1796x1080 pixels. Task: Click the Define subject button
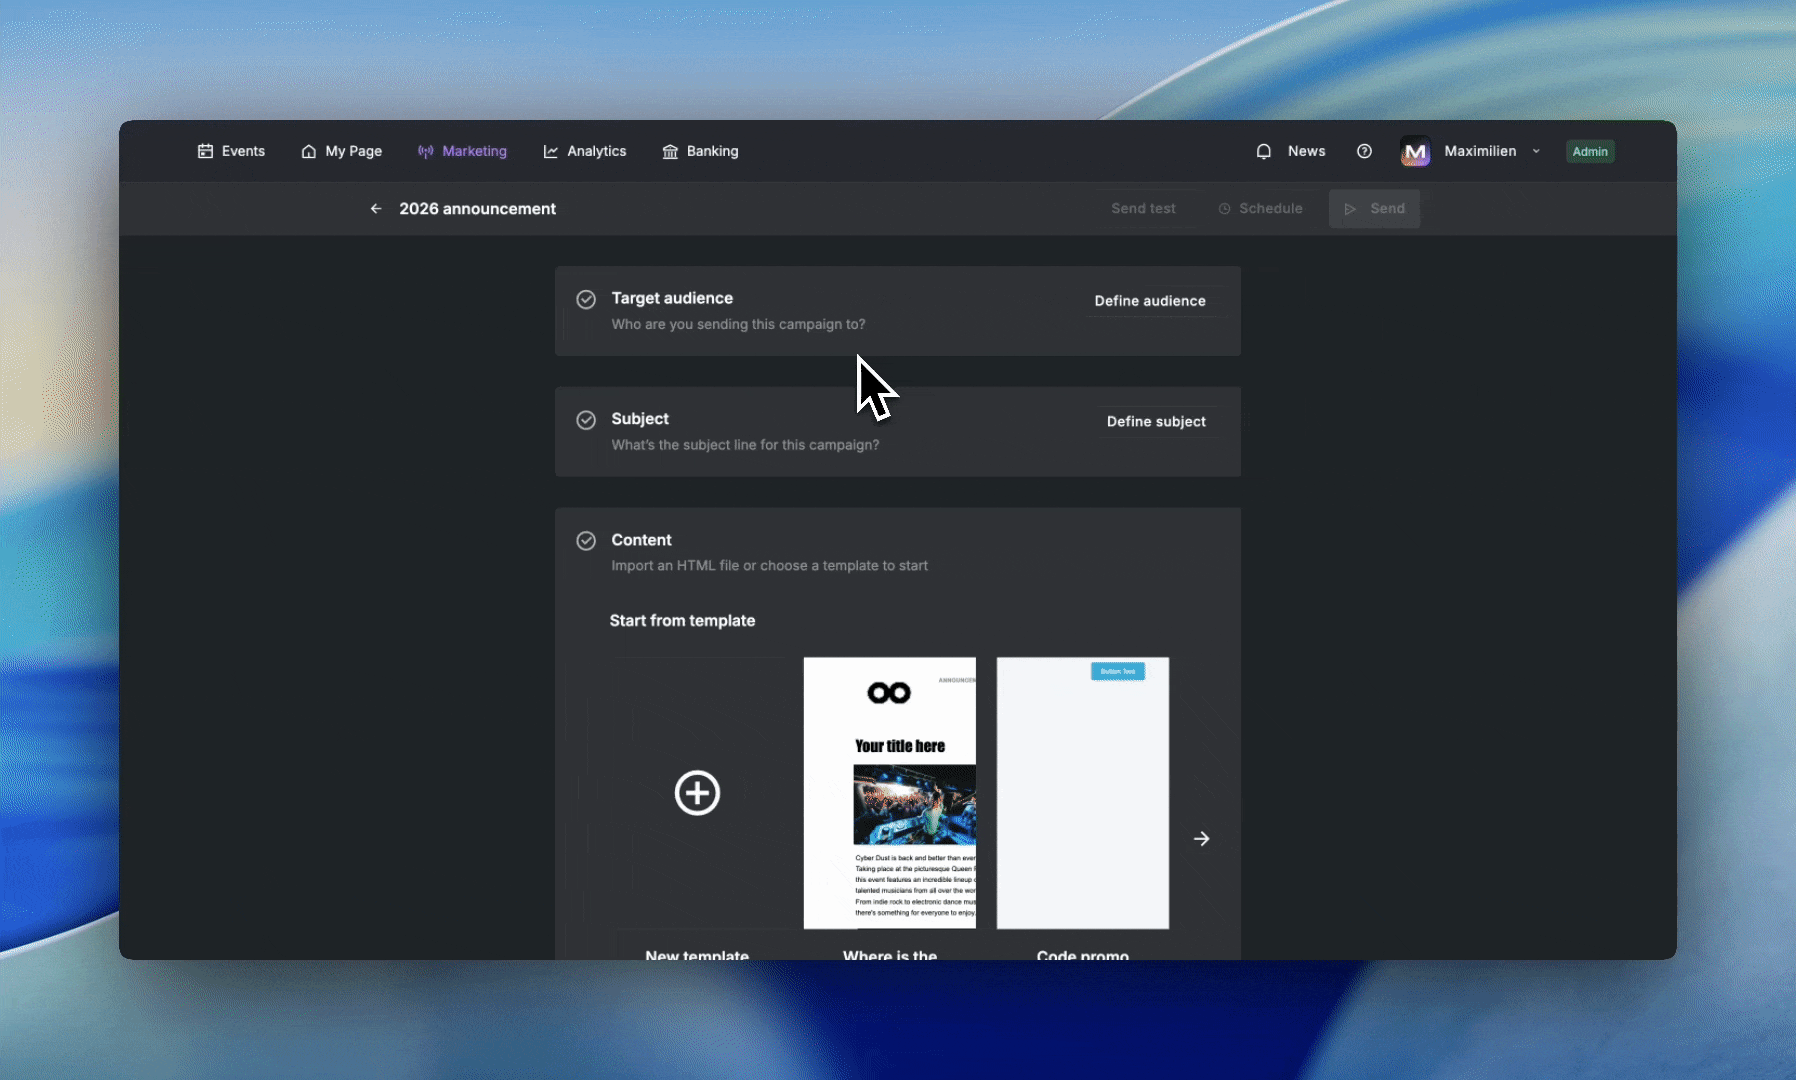[1156, 422]
